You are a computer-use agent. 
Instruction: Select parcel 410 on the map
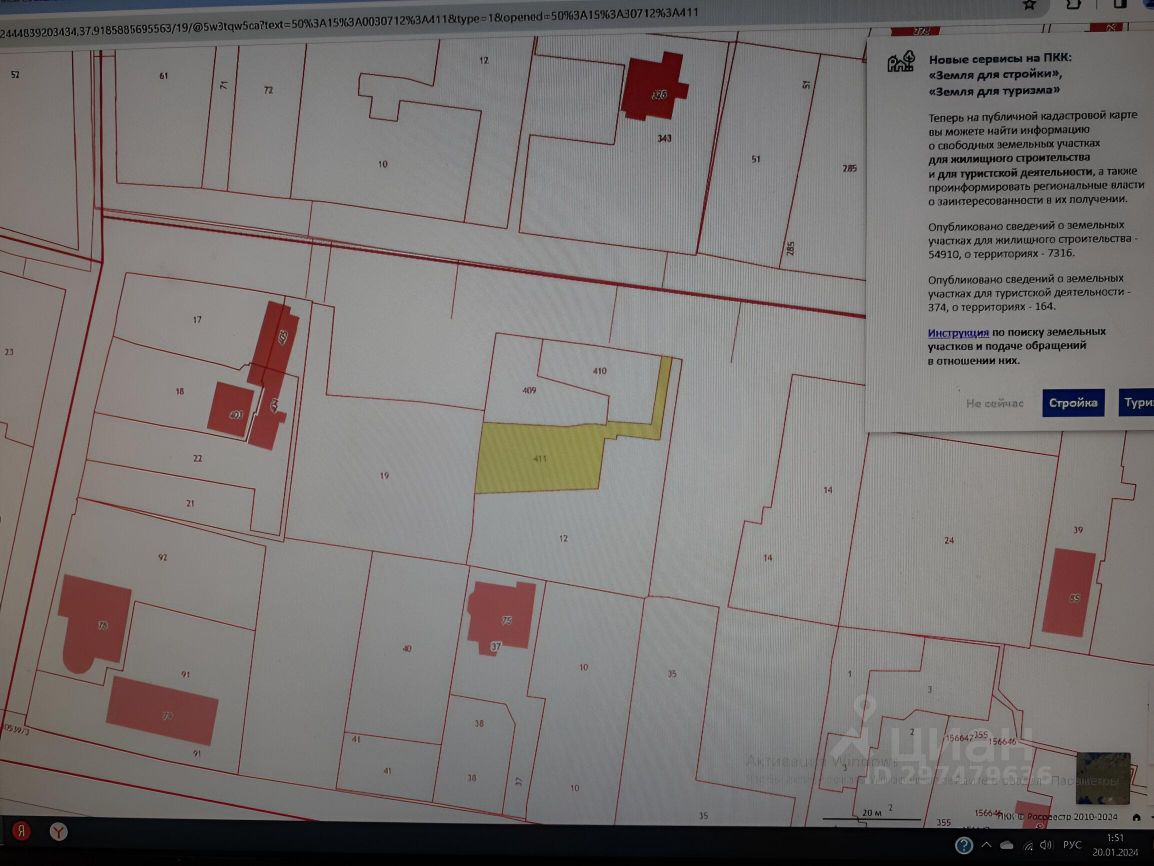[600, 371]
